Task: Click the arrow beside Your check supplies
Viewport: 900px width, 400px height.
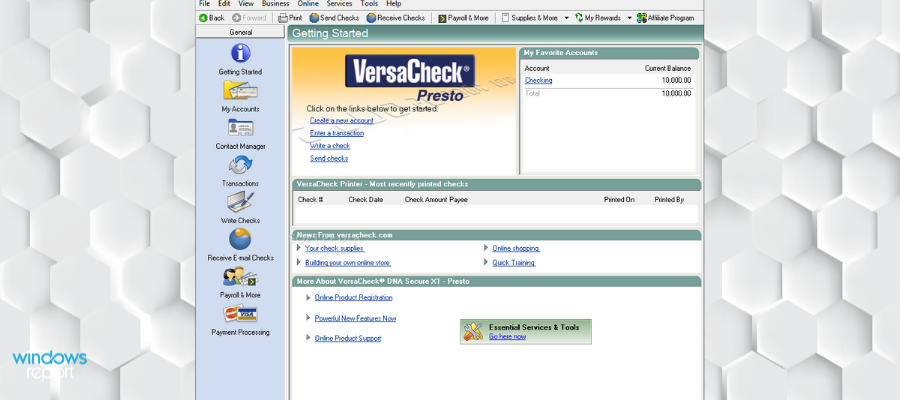Action: (299, 248)
